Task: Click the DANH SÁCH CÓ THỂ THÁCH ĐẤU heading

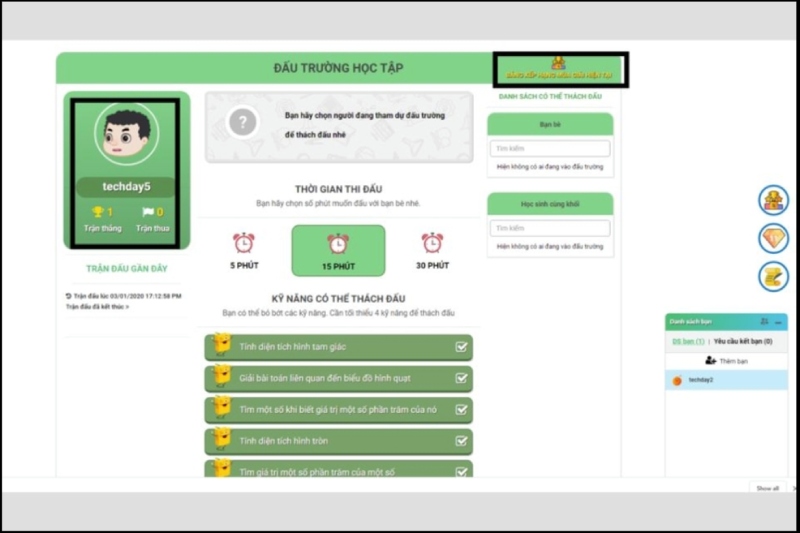Action: tap(550, 96)
